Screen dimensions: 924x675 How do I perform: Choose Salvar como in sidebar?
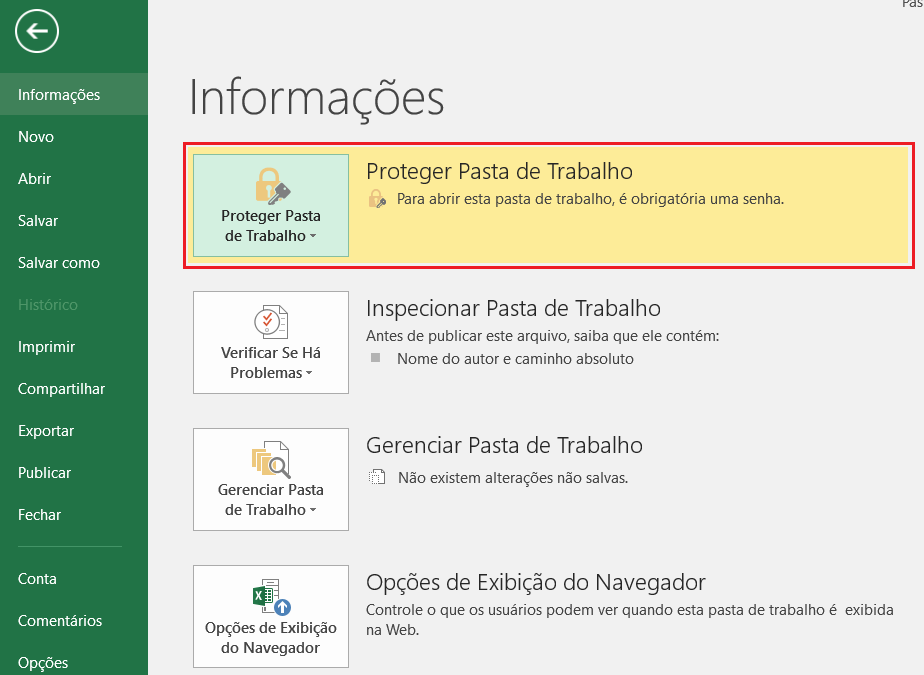click(x=59, y=263)
